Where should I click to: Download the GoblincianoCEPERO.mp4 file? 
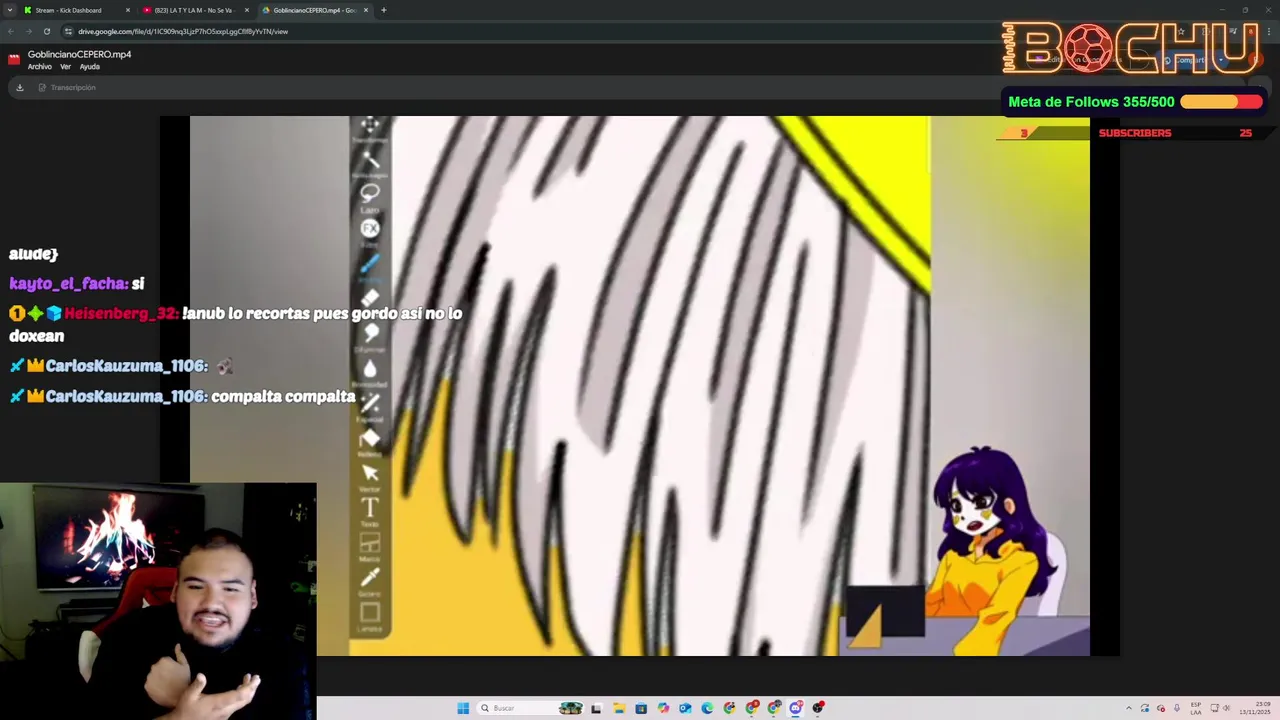pos(19,87)
